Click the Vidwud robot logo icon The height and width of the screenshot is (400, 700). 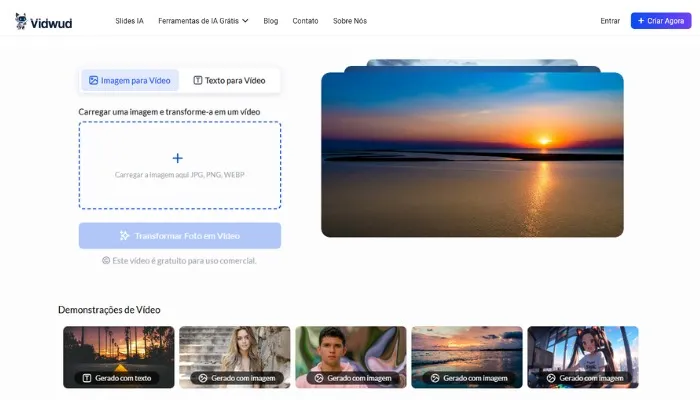coord(22,20)
